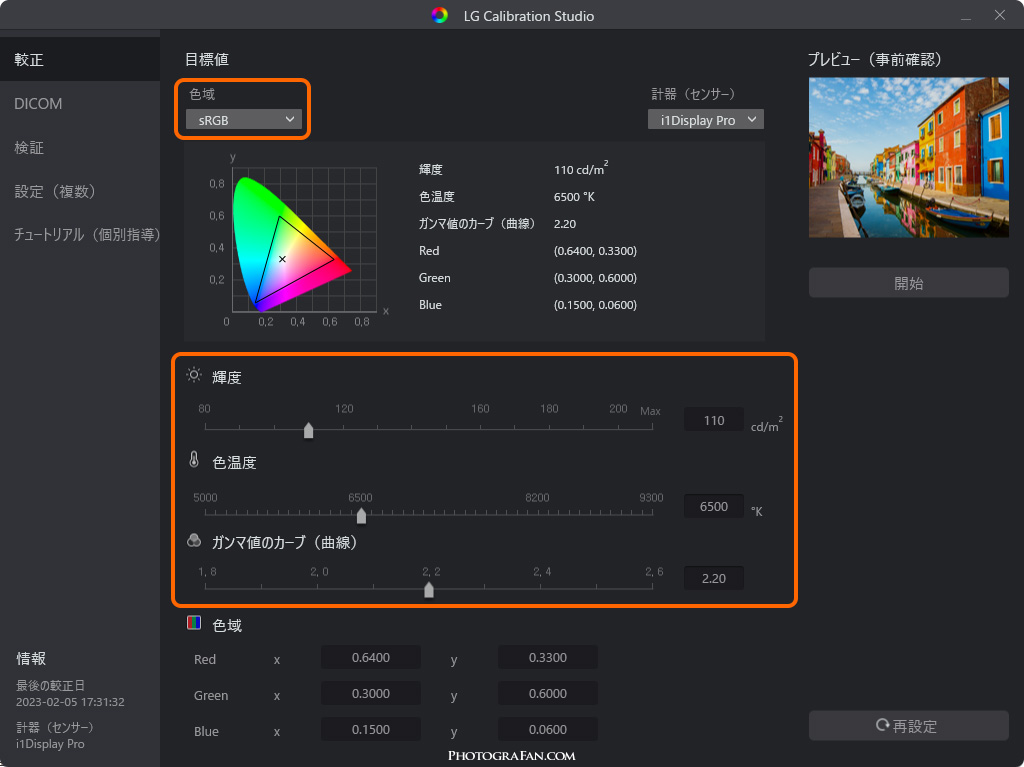Click the 目標値 heading
1024x767 pixels.
click(x=206, y=59)
